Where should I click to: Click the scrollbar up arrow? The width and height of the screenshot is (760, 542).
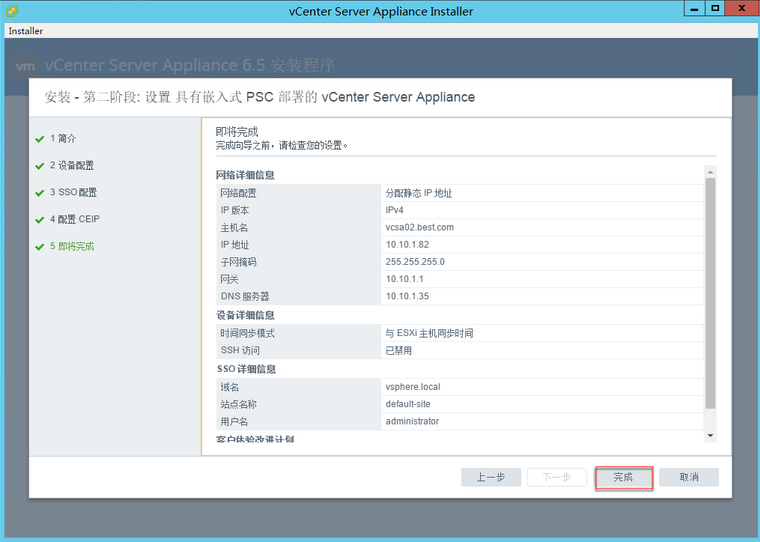(710, 172)
